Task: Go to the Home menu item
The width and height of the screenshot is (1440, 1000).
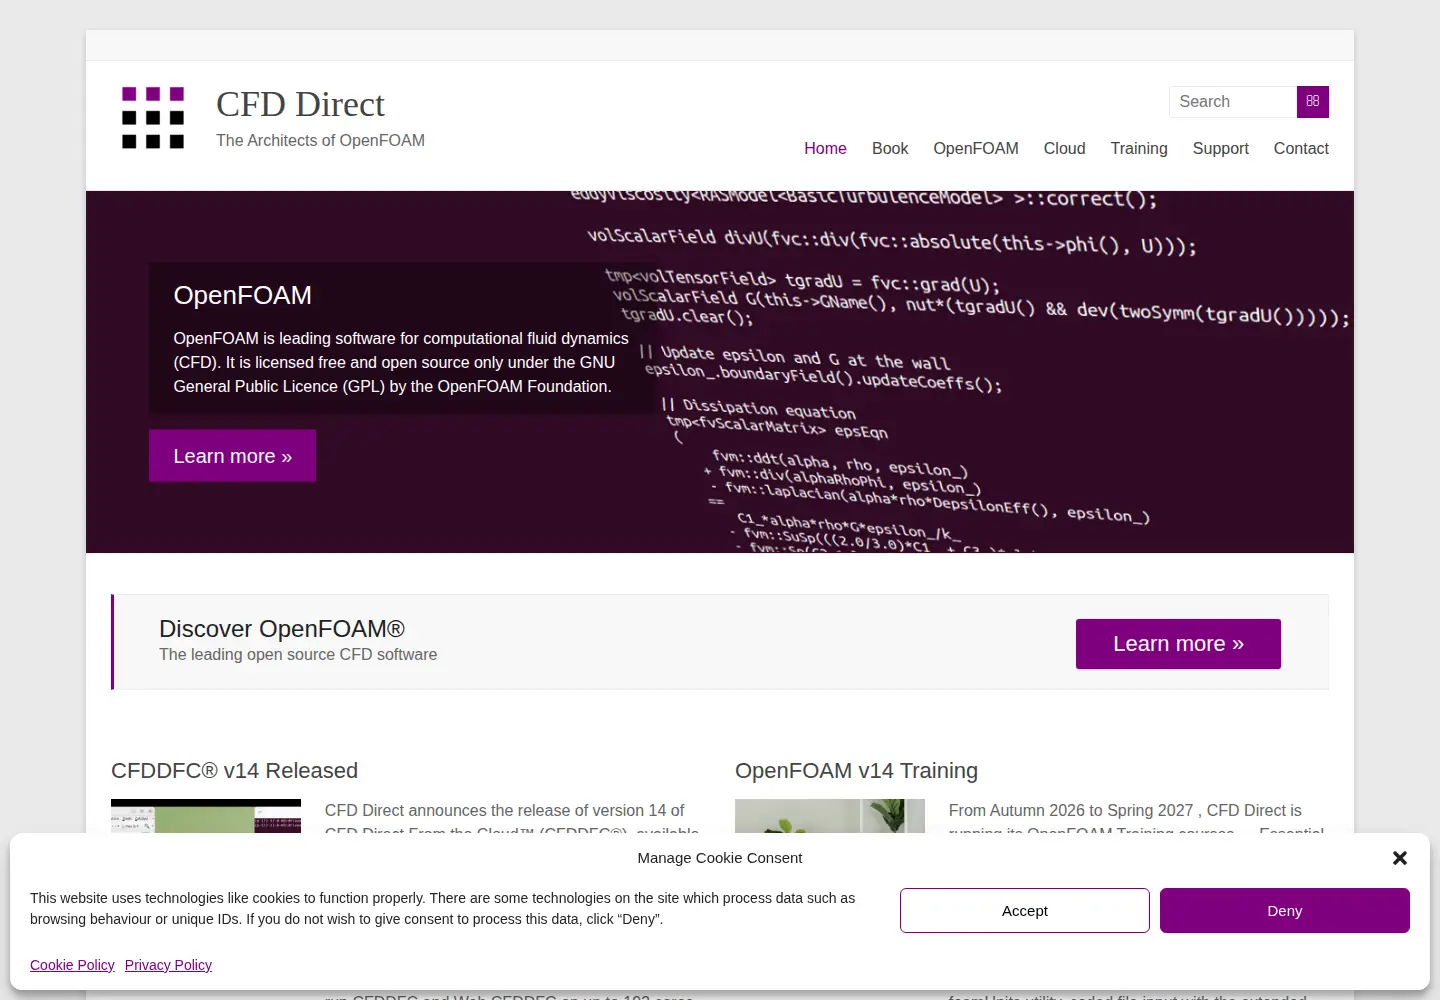Action: pyautogui.click(x=825, y=148)
